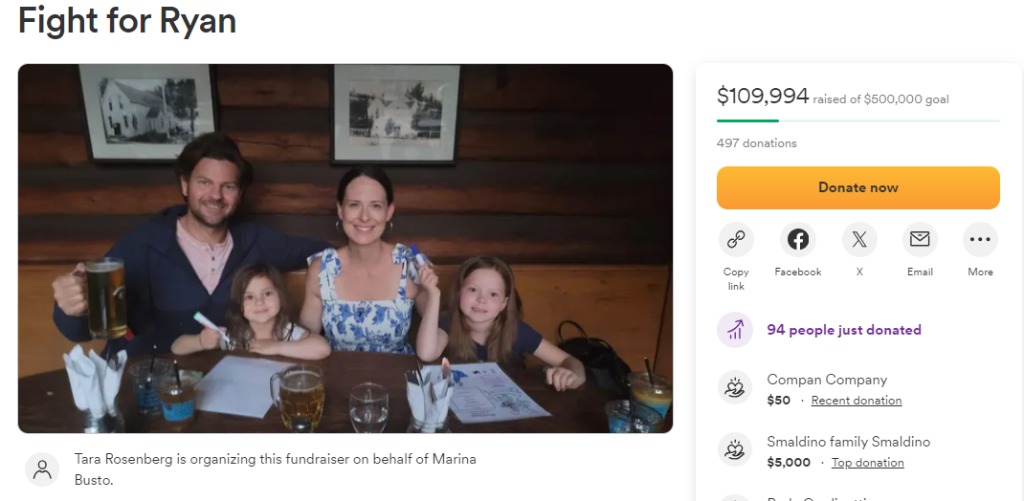
Task: Share on X icon
Action: click(x=858, y=240)
